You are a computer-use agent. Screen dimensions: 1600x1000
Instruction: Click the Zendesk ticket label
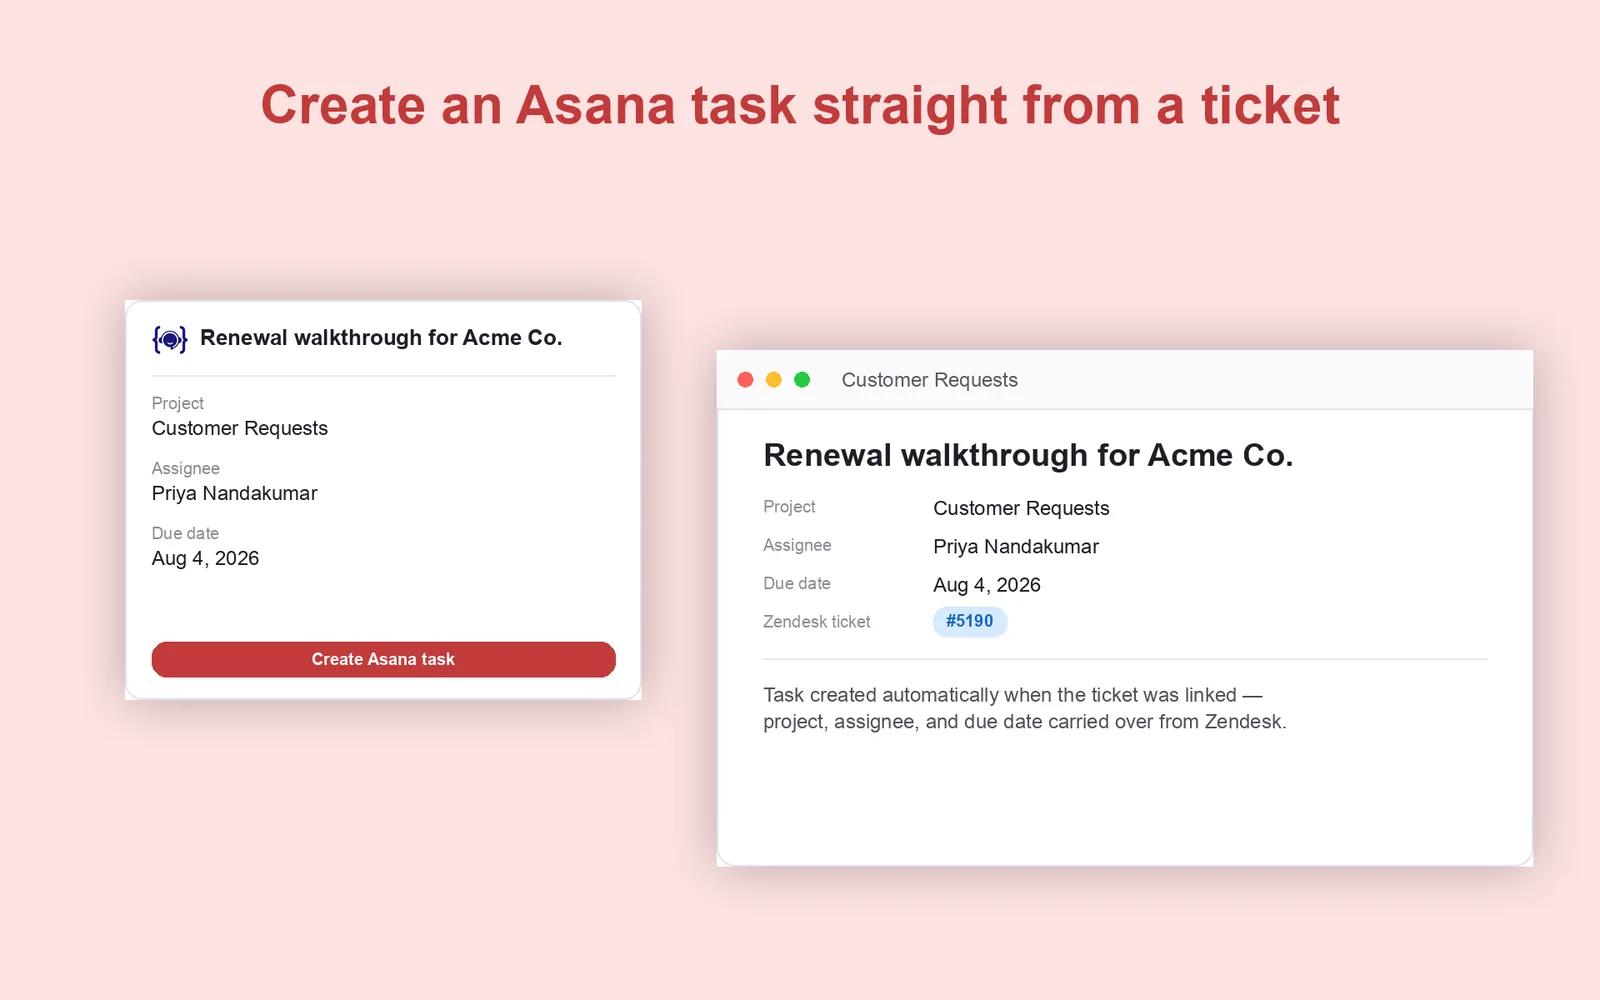816,621
